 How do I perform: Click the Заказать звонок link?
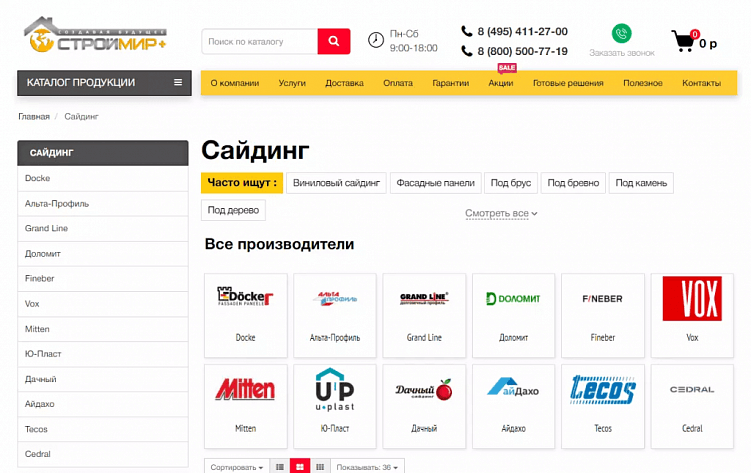click(x=622, y=53)
